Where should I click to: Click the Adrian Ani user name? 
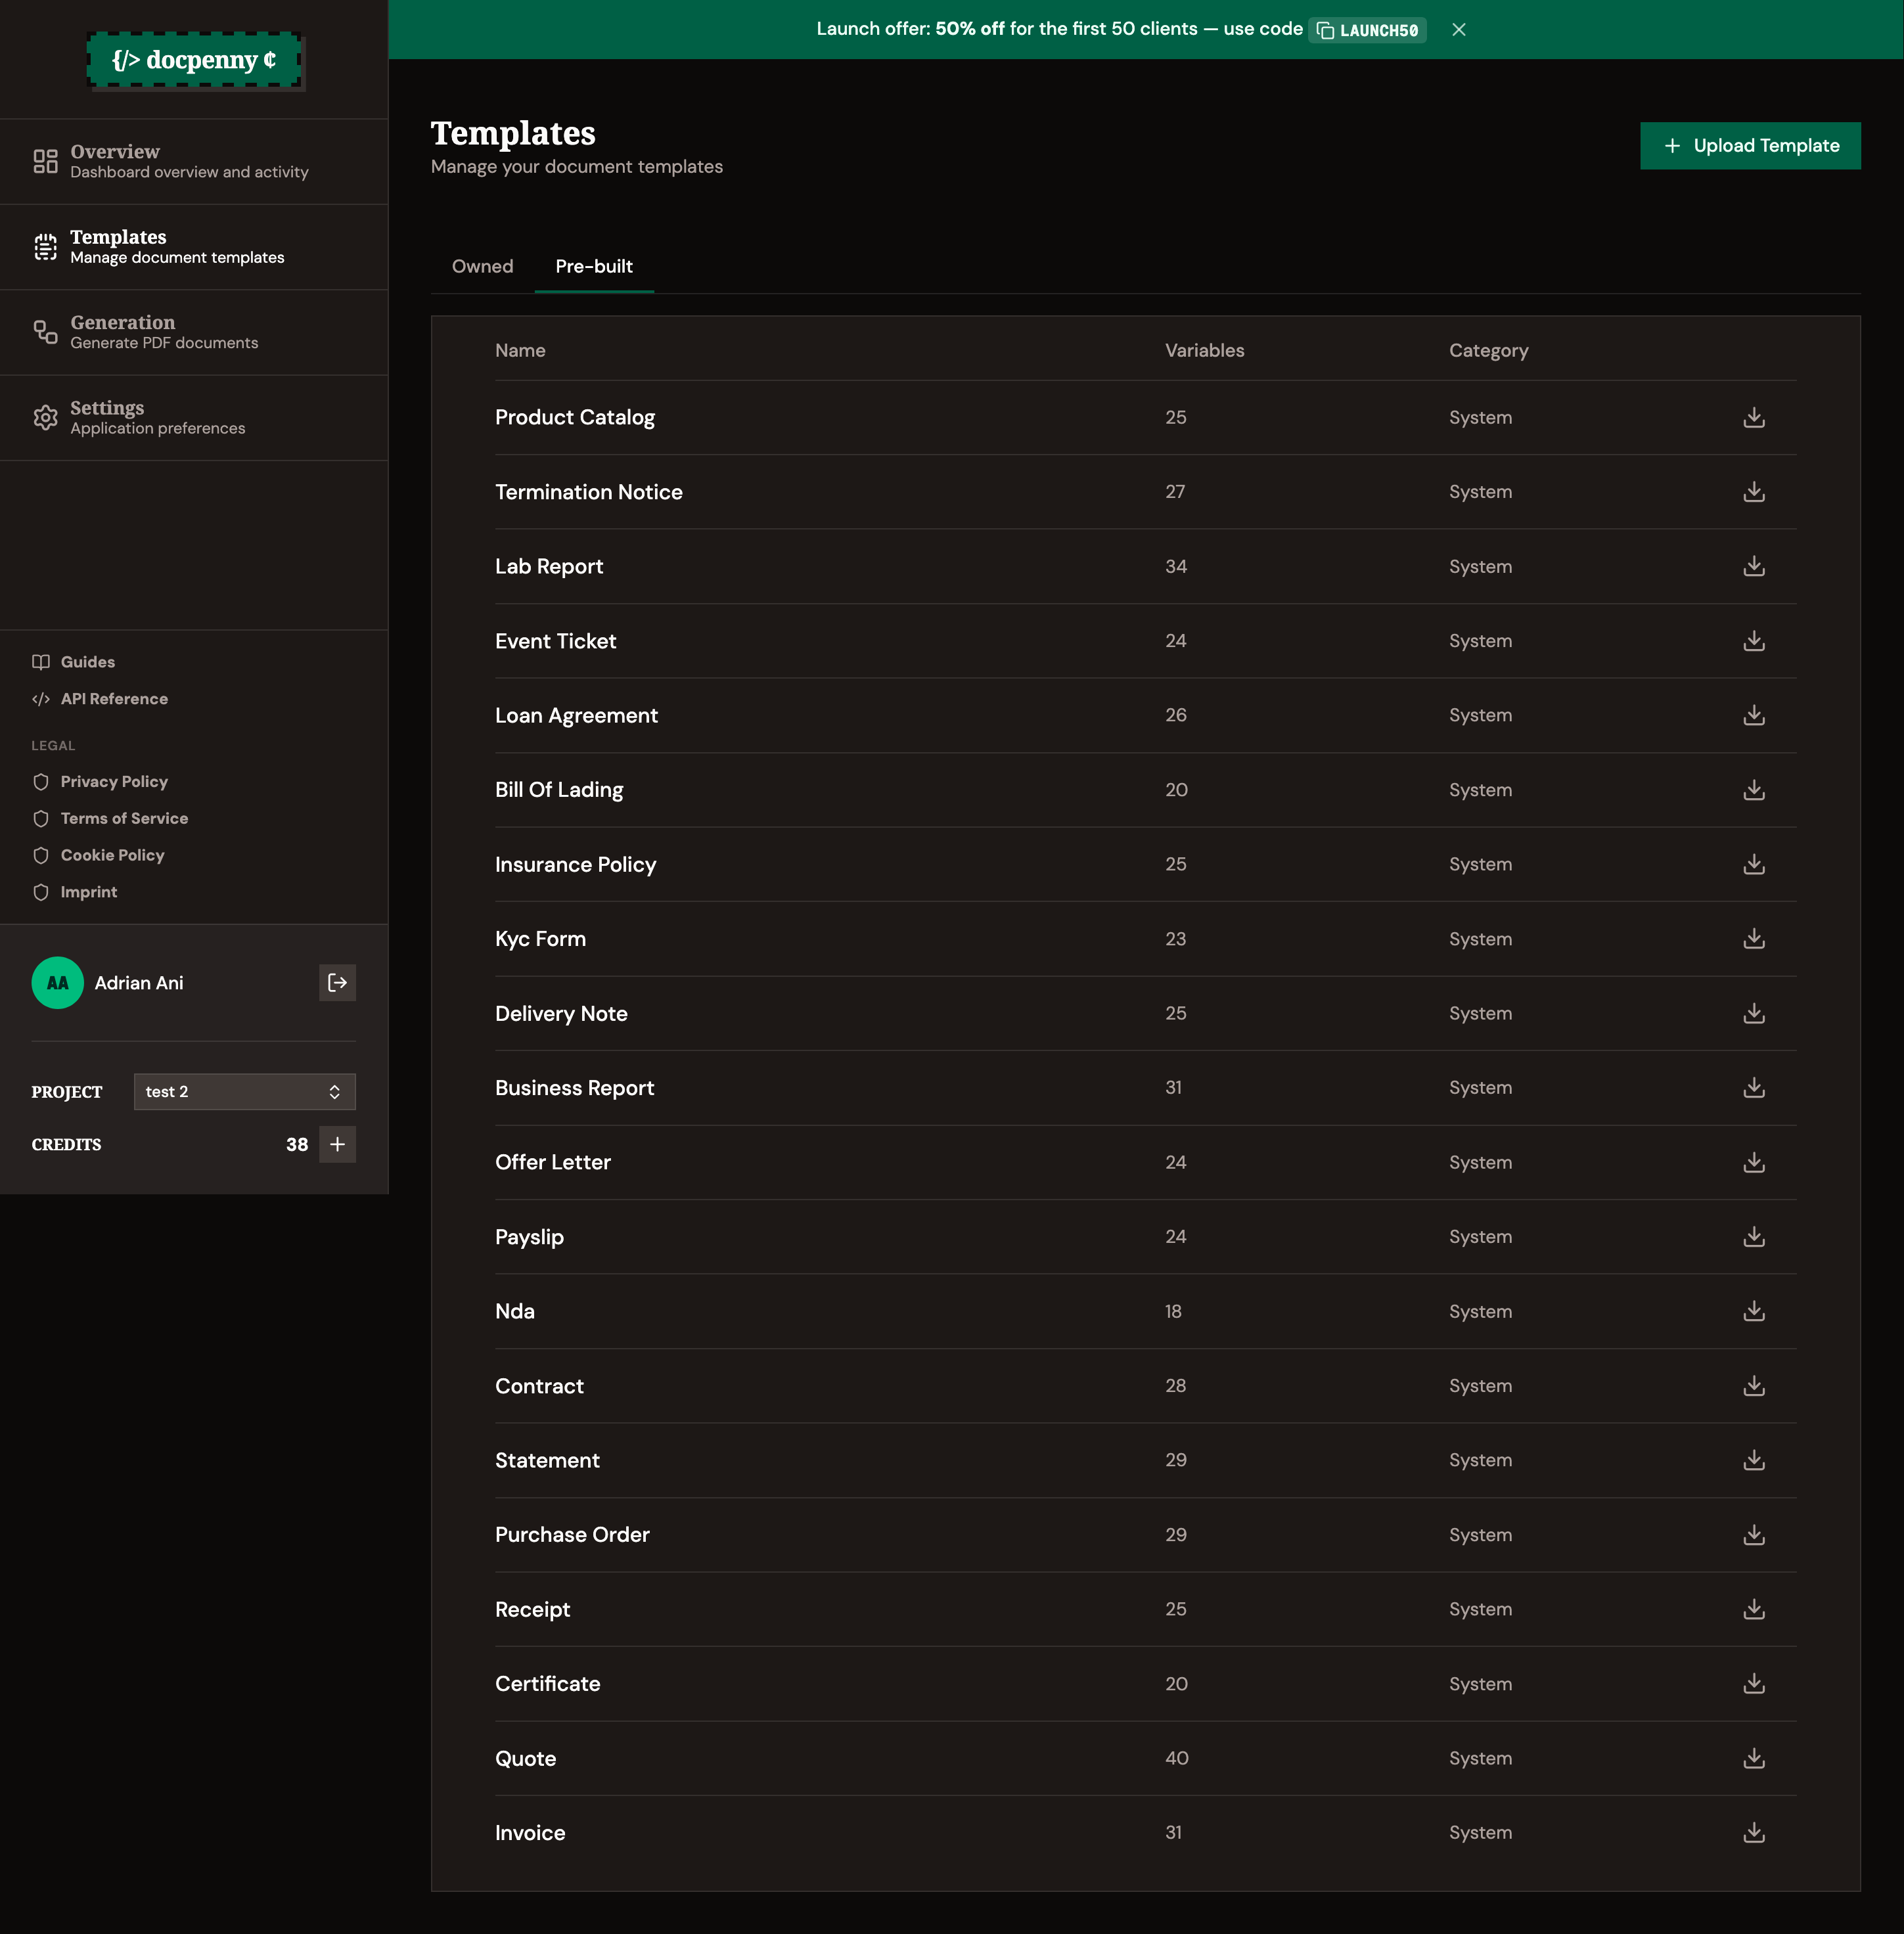click(139, 983)
